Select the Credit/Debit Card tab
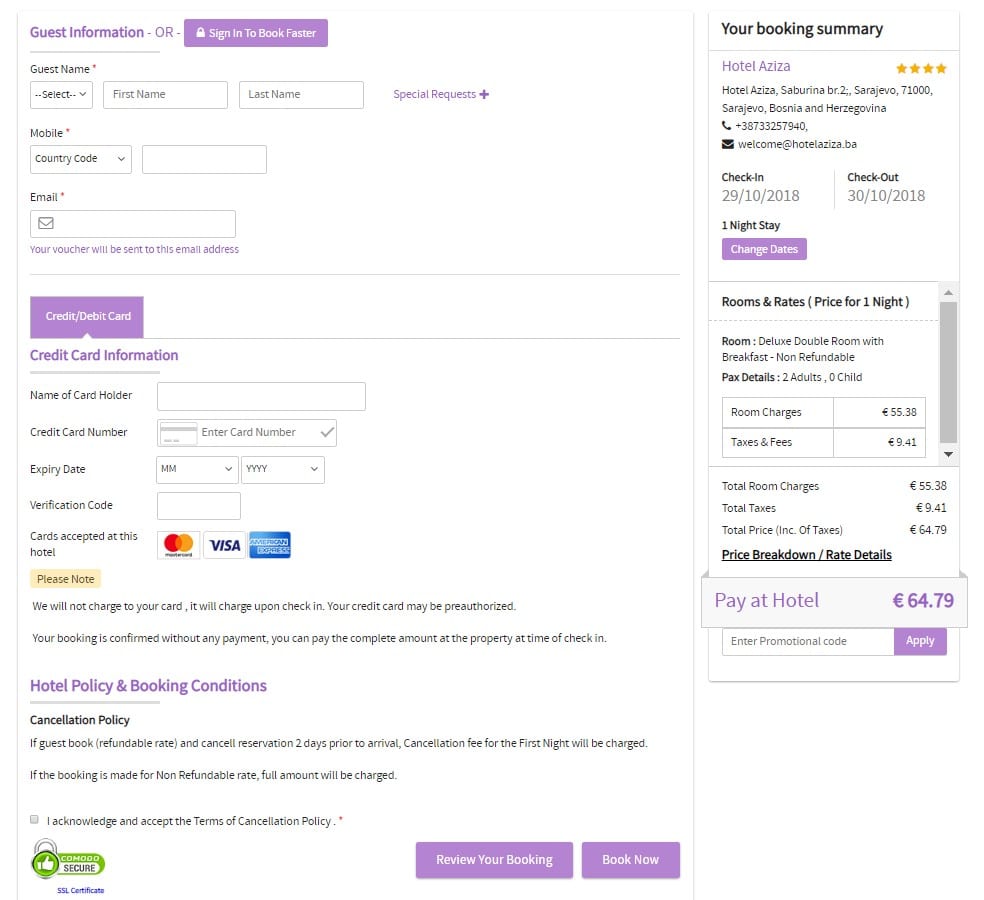Image resolution: width=984 pixels, height=900 pixels. [x=87, y=316]
